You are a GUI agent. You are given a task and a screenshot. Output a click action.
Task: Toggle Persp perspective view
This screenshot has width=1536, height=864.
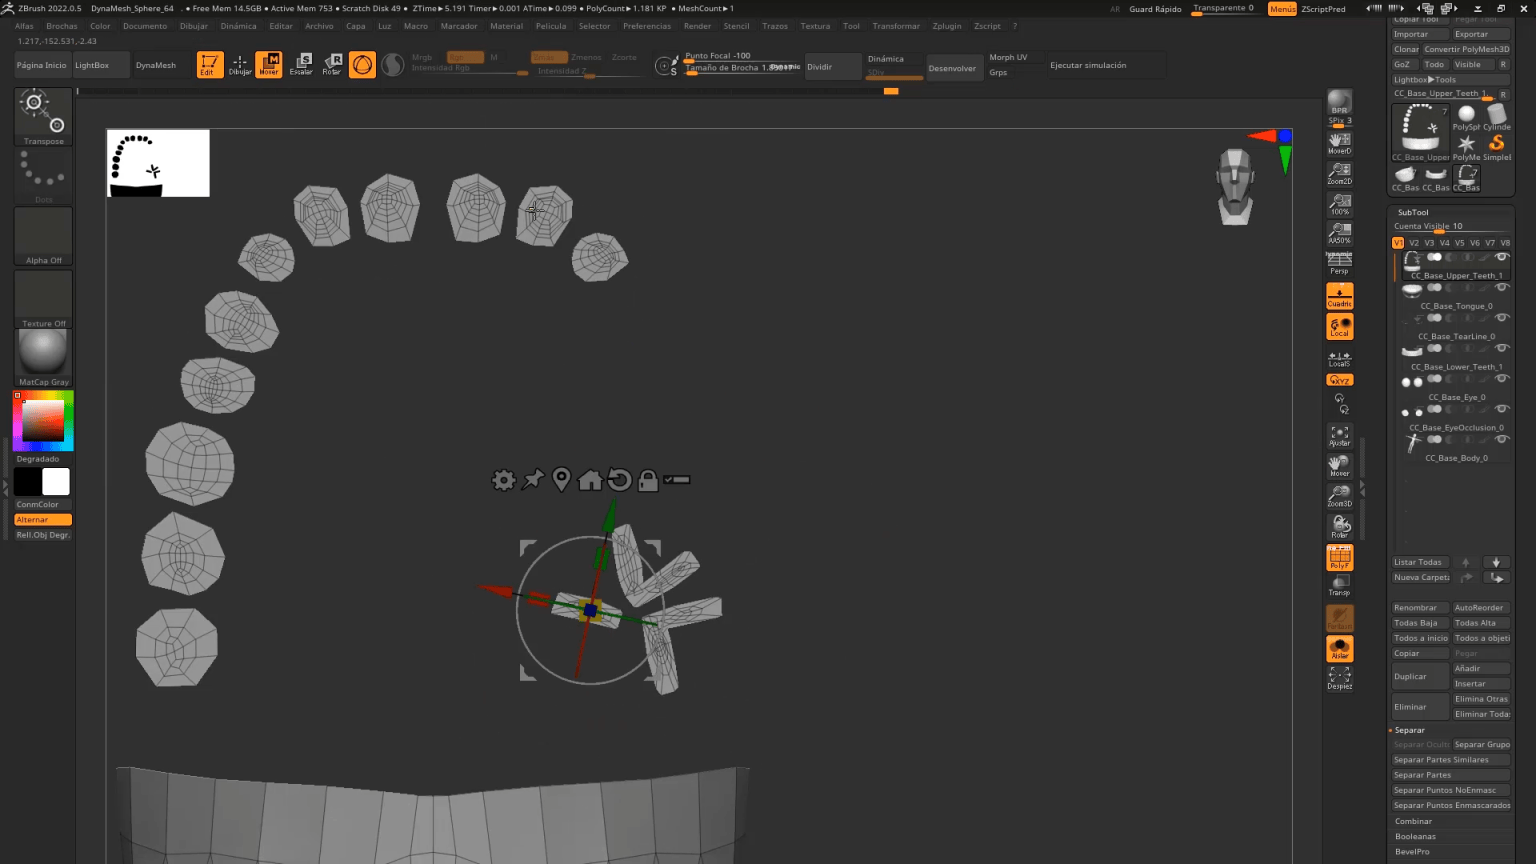click(1339, 265)
